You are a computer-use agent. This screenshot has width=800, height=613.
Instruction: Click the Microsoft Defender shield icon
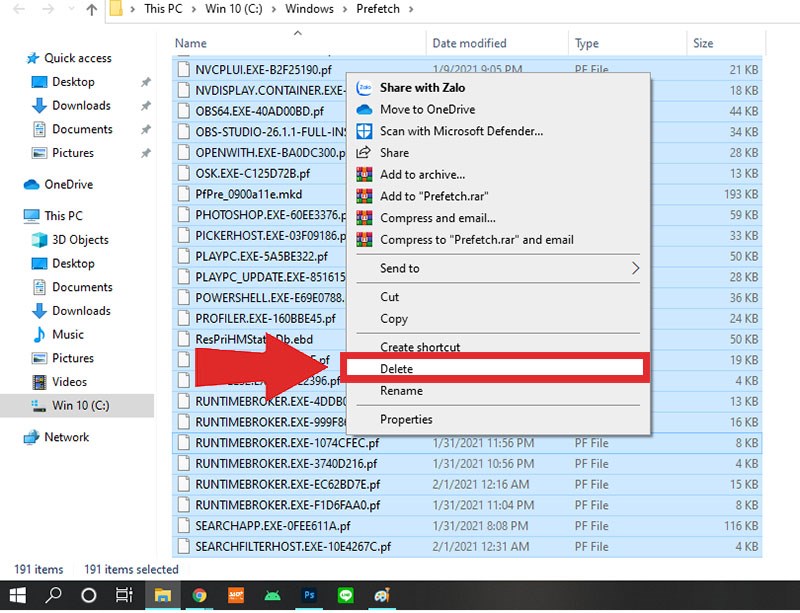[364, 131]
